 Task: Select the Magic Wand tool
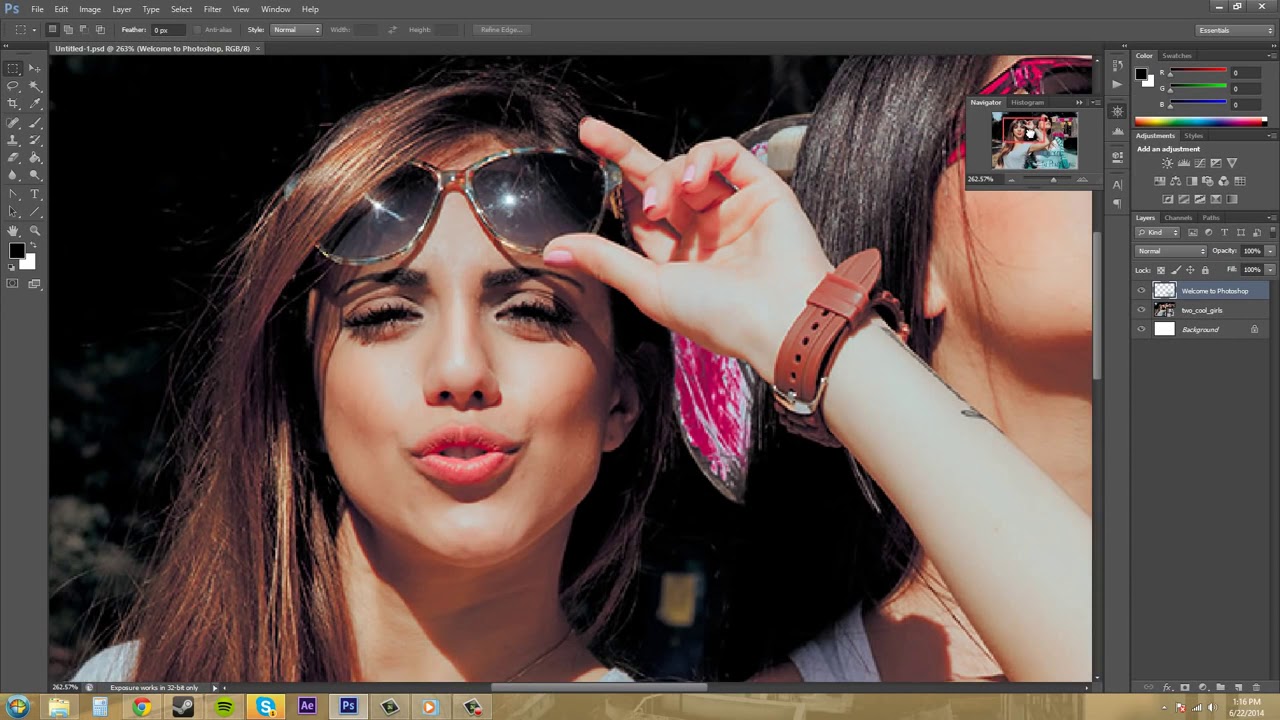pyautogui.click(x=34, y=86)
